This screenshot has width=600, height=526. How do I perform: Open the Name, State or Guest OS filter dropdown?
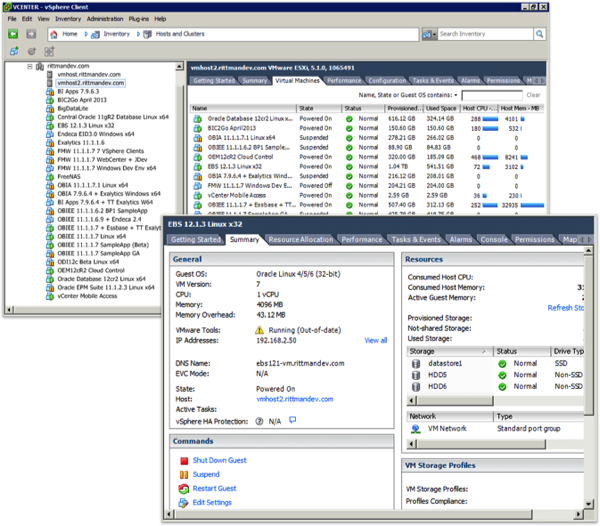tap(456, 95)
